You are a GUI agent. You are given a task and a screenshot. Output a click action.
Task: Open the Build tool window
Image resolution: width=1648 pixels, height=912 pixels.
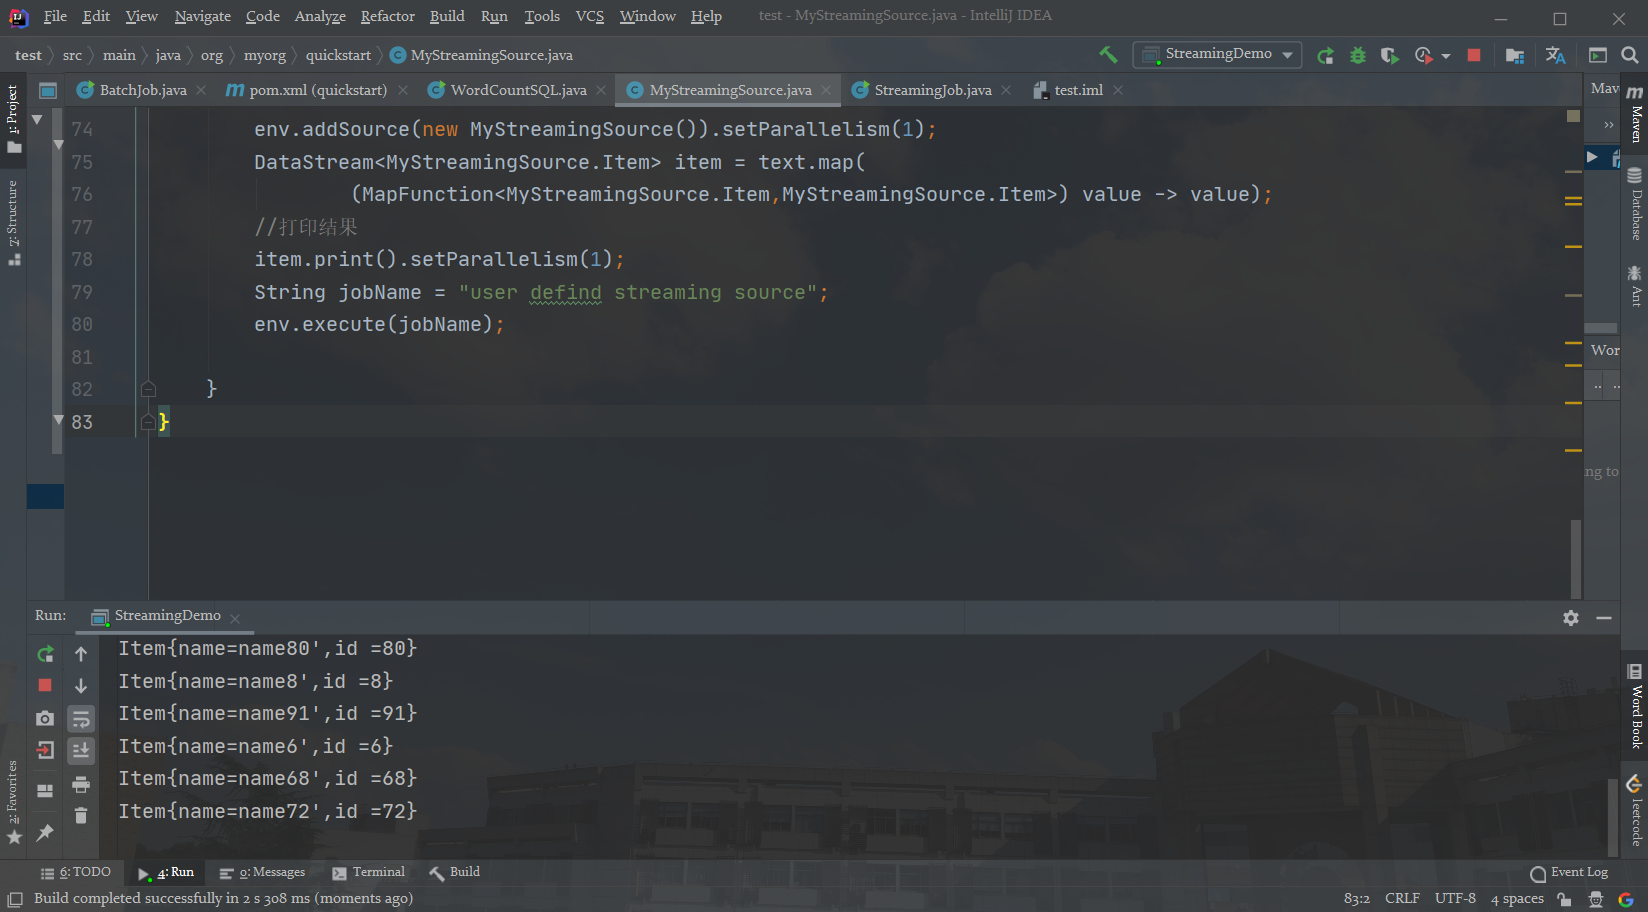(x=455, y=872)
